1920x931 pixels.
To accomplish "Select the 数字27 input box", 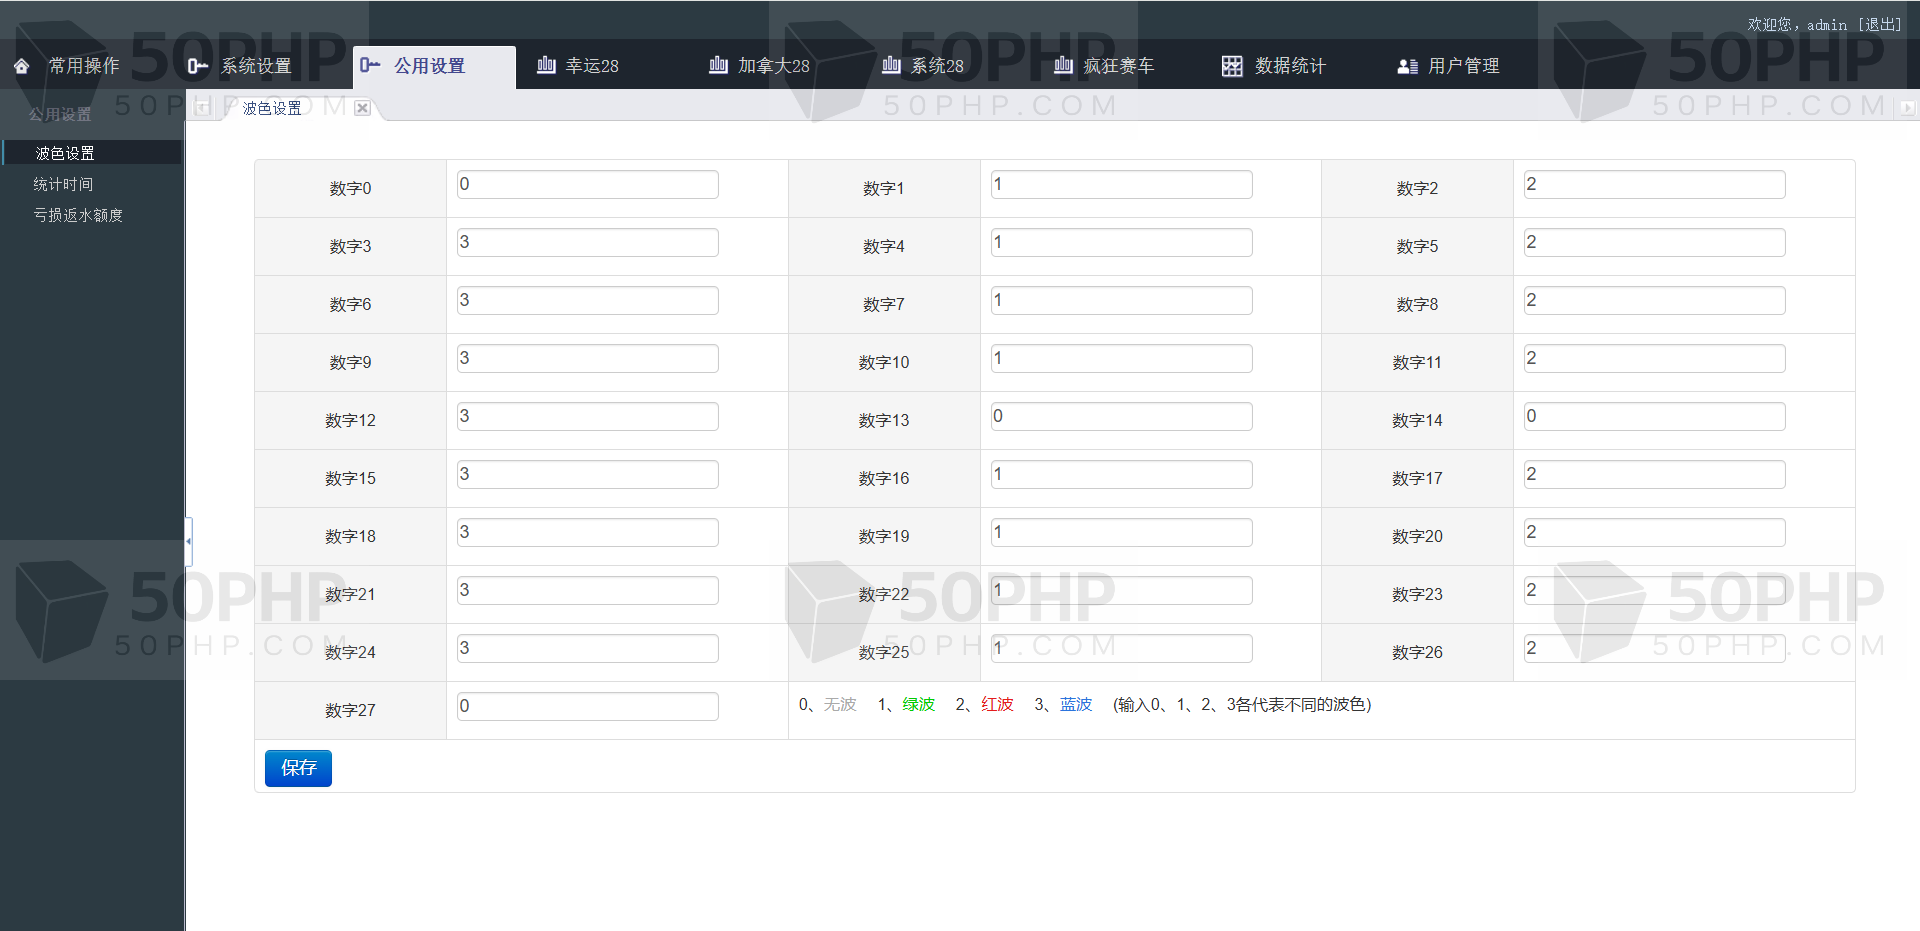I will (x=587, y=707).
